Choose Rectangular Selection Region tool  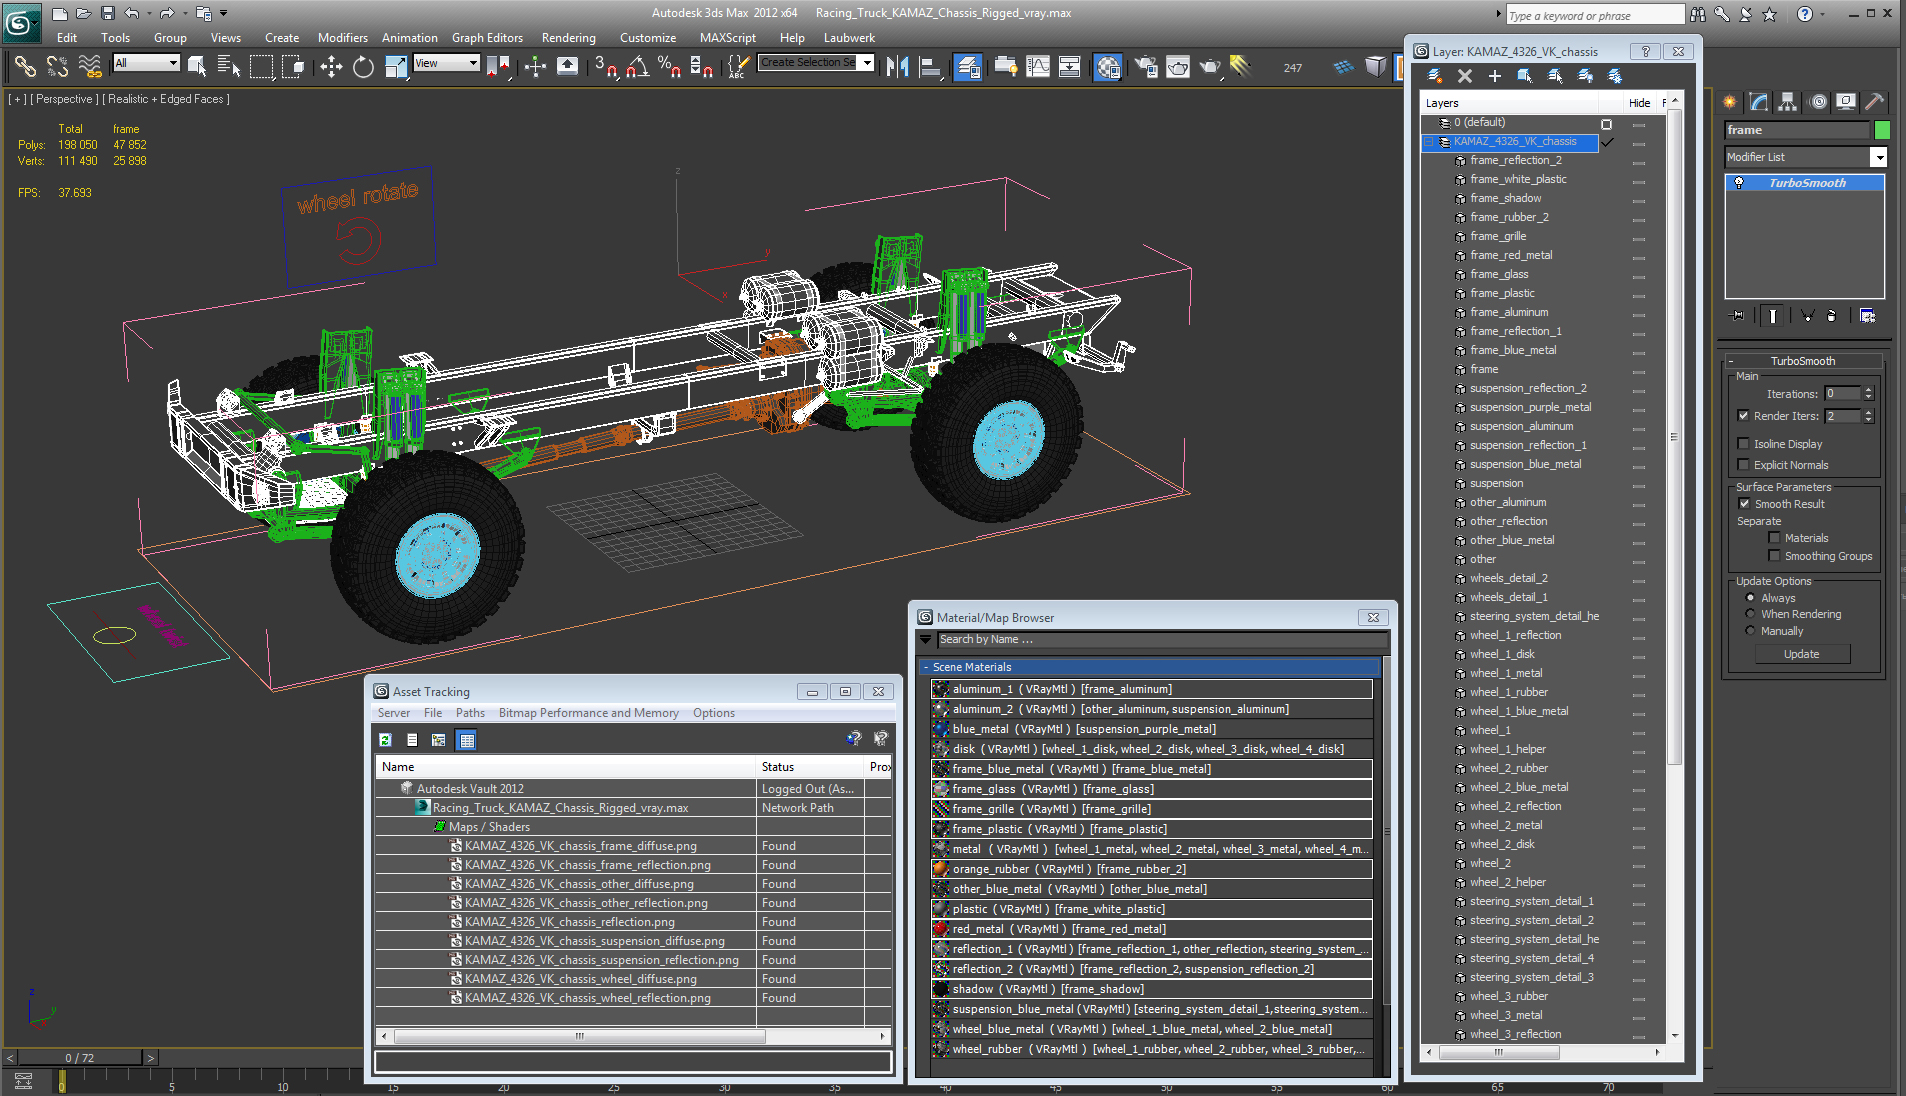click(x=261, y=67)
